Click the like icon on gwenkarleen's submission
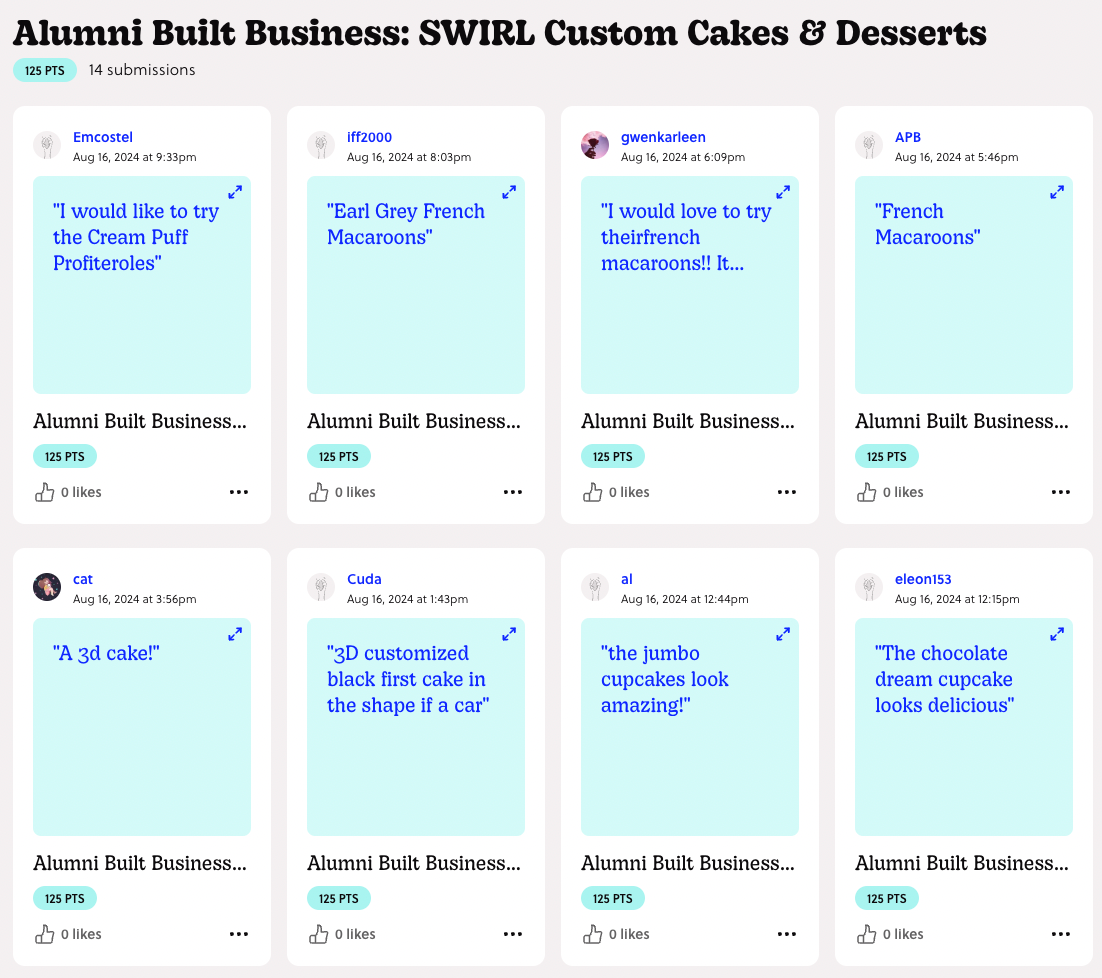 coord(593,491)
